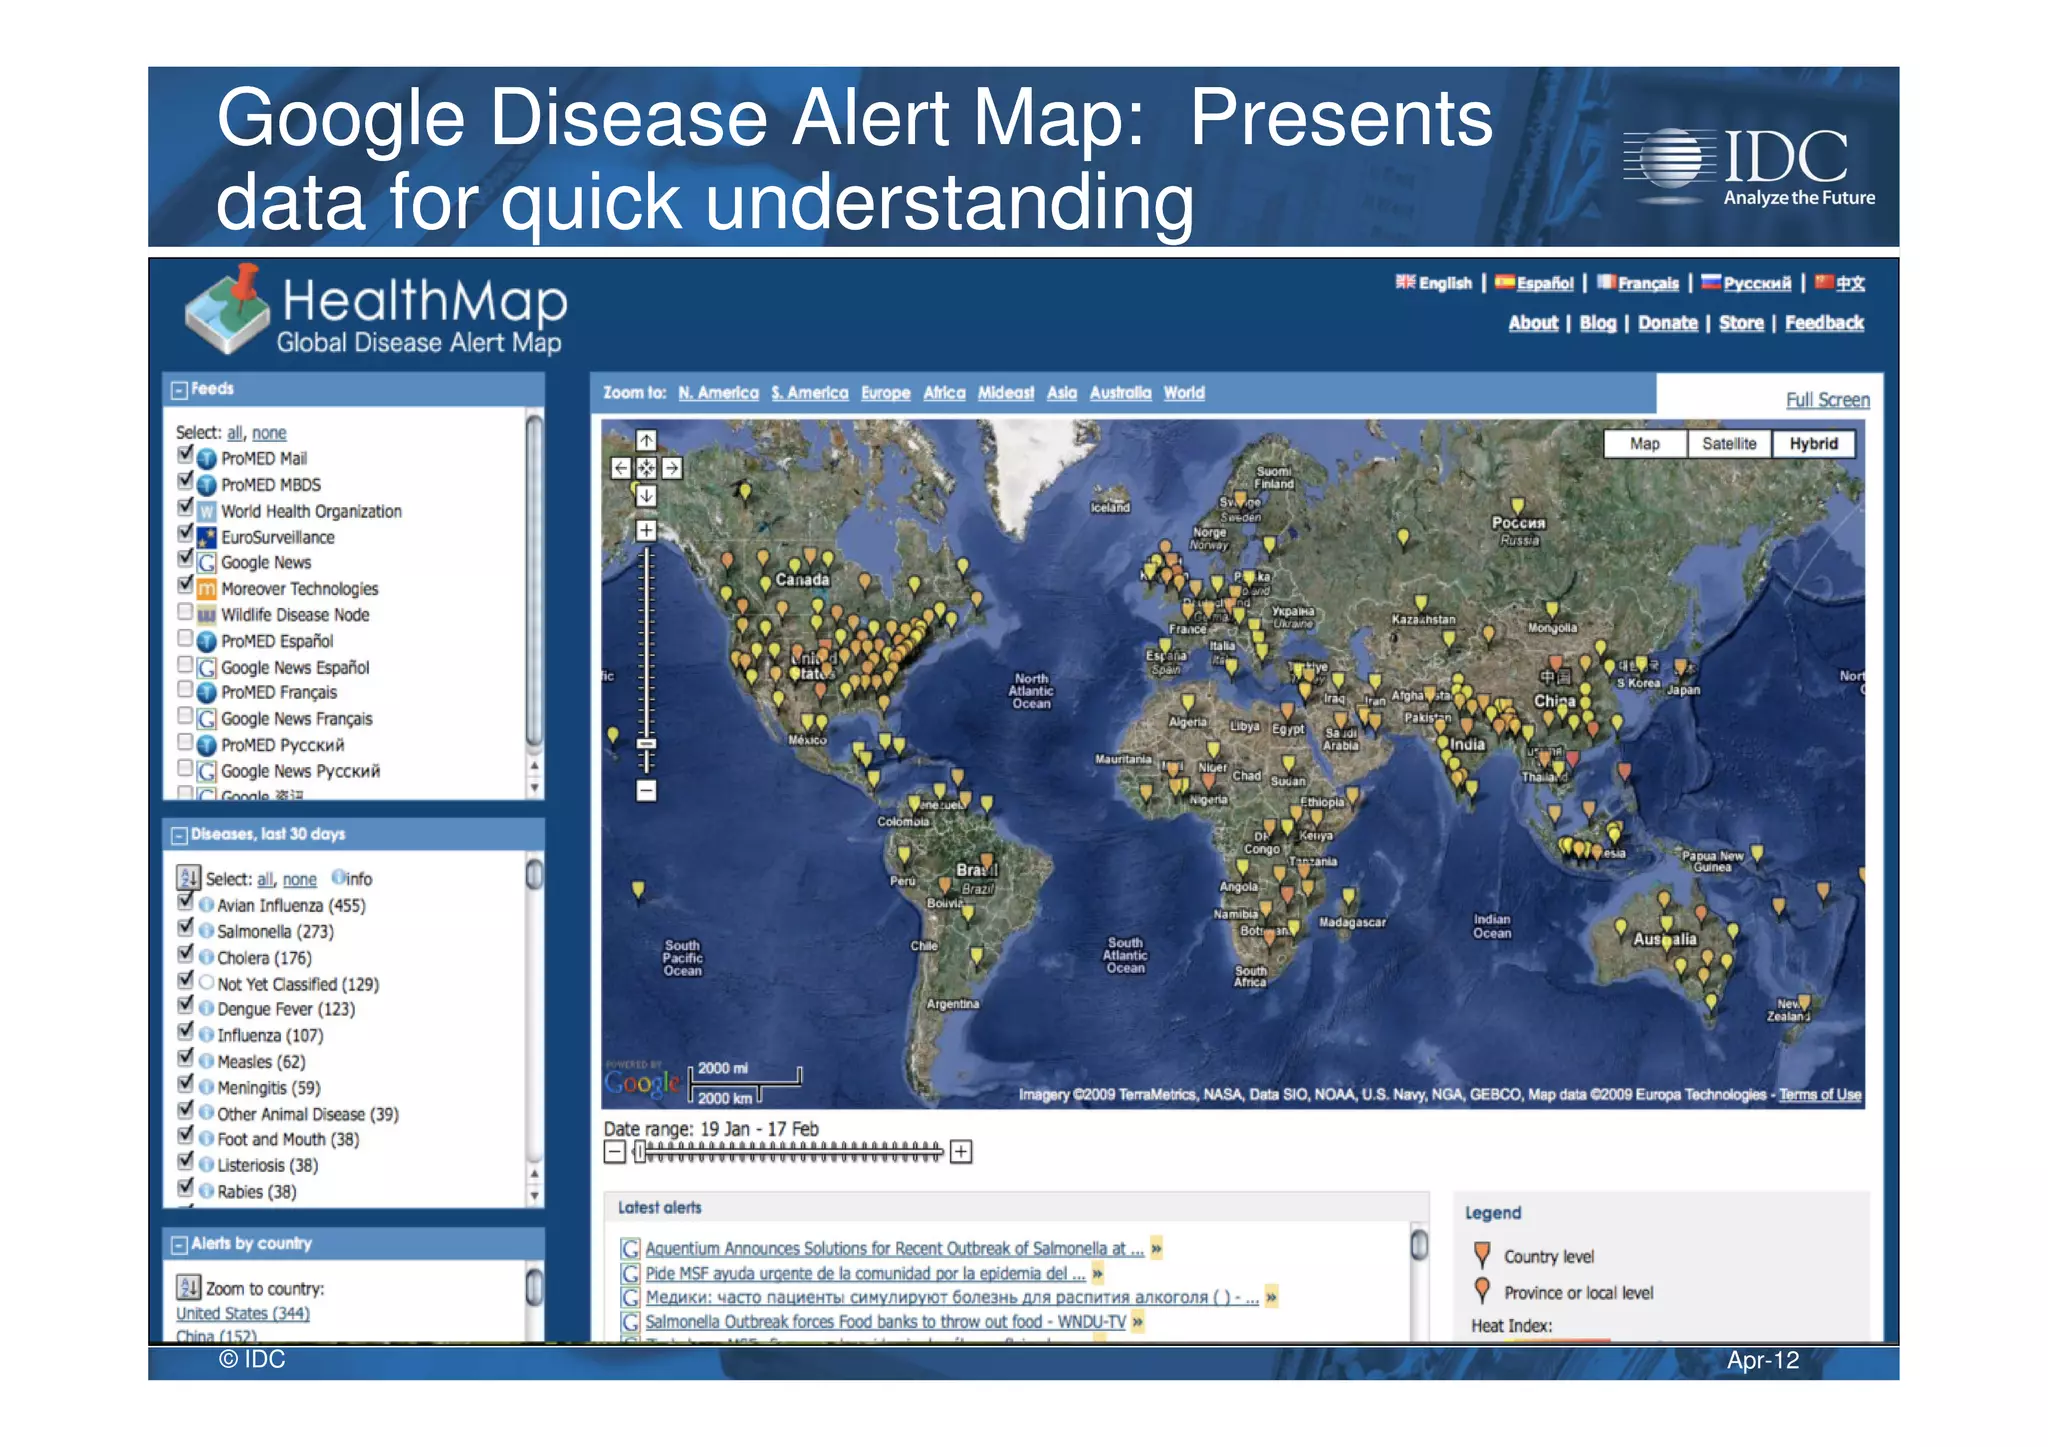Increase date range with plus icon
The image size is (2048, 1447).
tap(961, 1152)
